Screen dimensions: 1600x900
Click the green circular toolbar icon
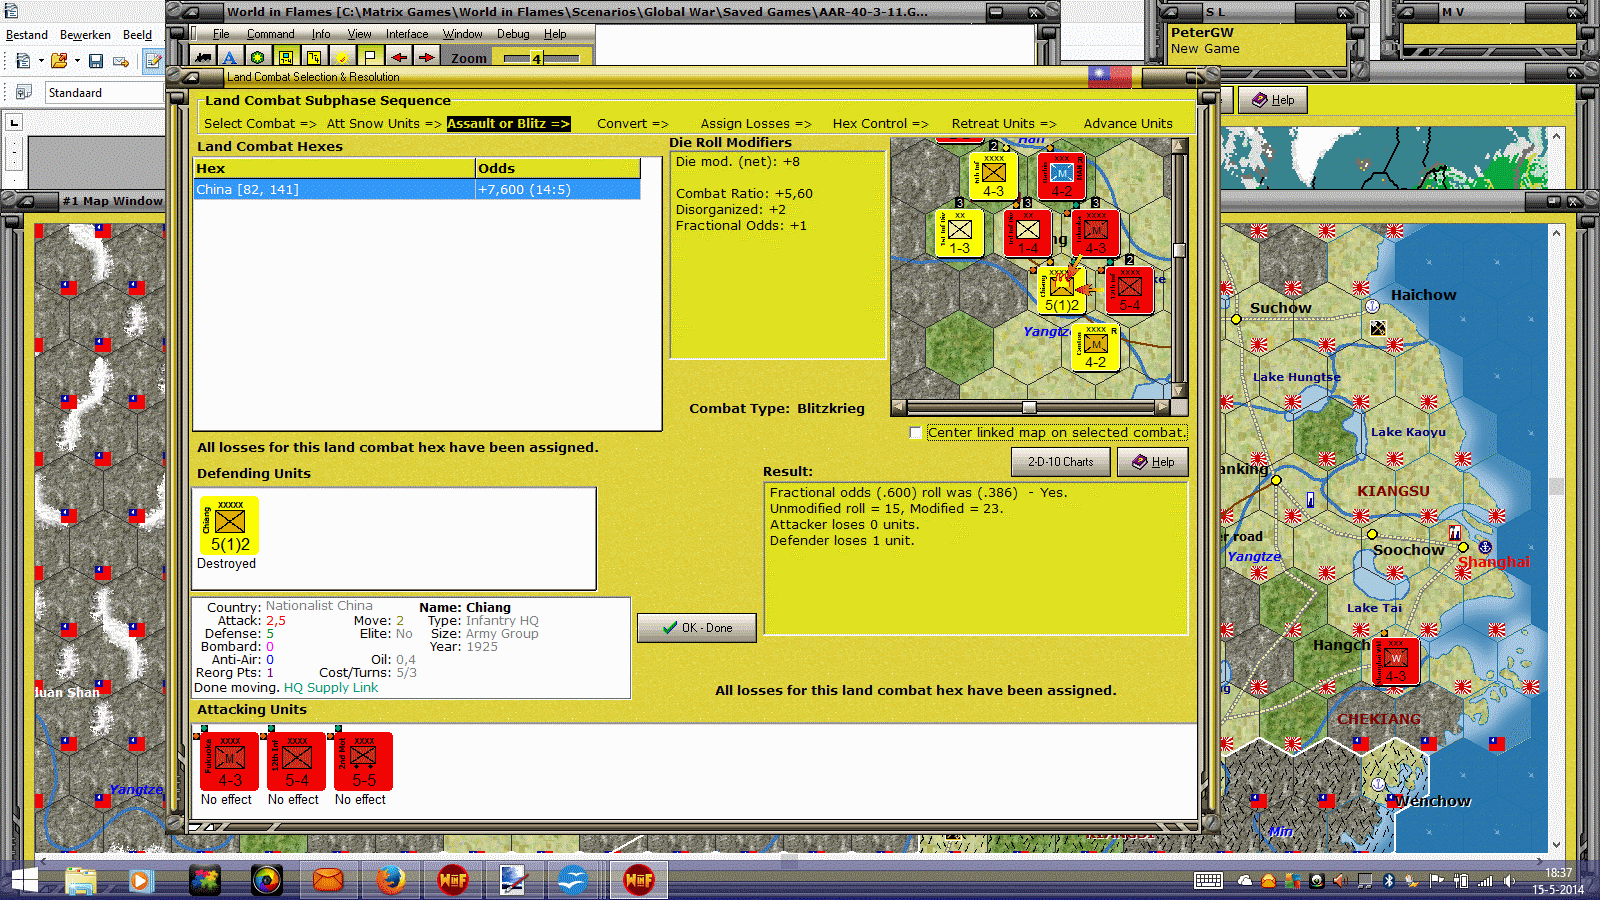pos(258,58)
